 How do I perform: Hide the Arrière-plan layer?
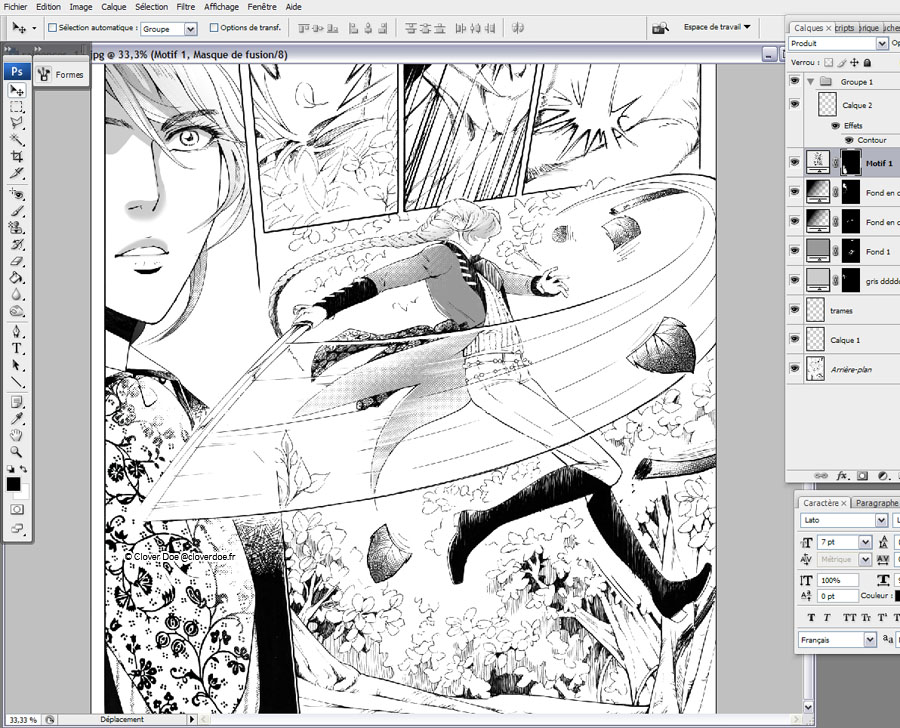794,369
